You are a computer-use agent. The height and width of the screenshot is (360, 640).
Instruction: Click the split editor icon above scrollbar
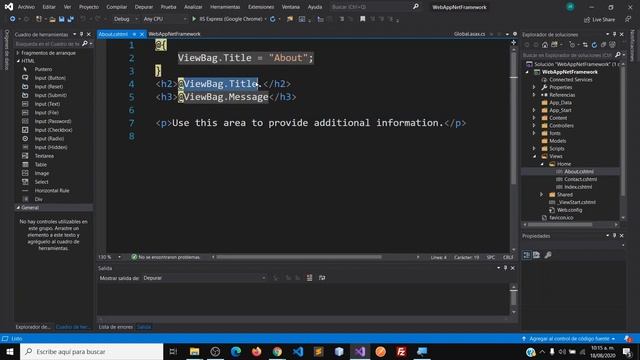tap(513, 42)
